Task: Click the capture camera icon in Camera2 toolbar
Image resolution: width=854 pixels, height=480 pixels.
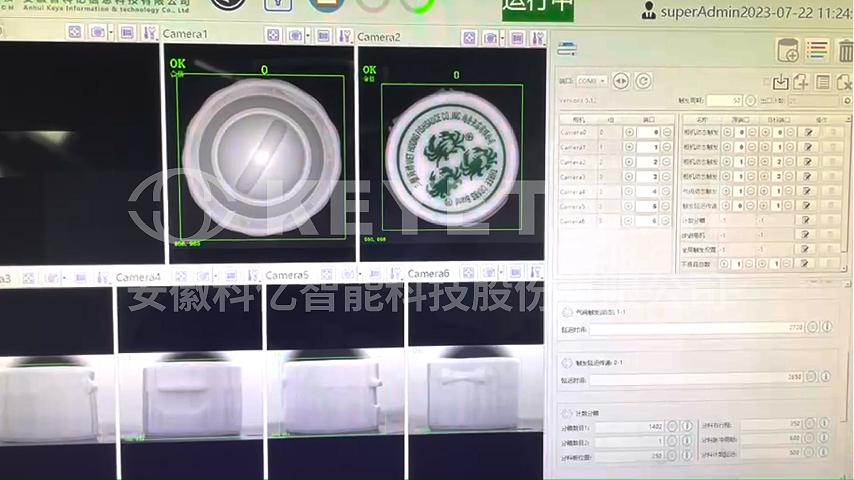Action: click(491, 38)
